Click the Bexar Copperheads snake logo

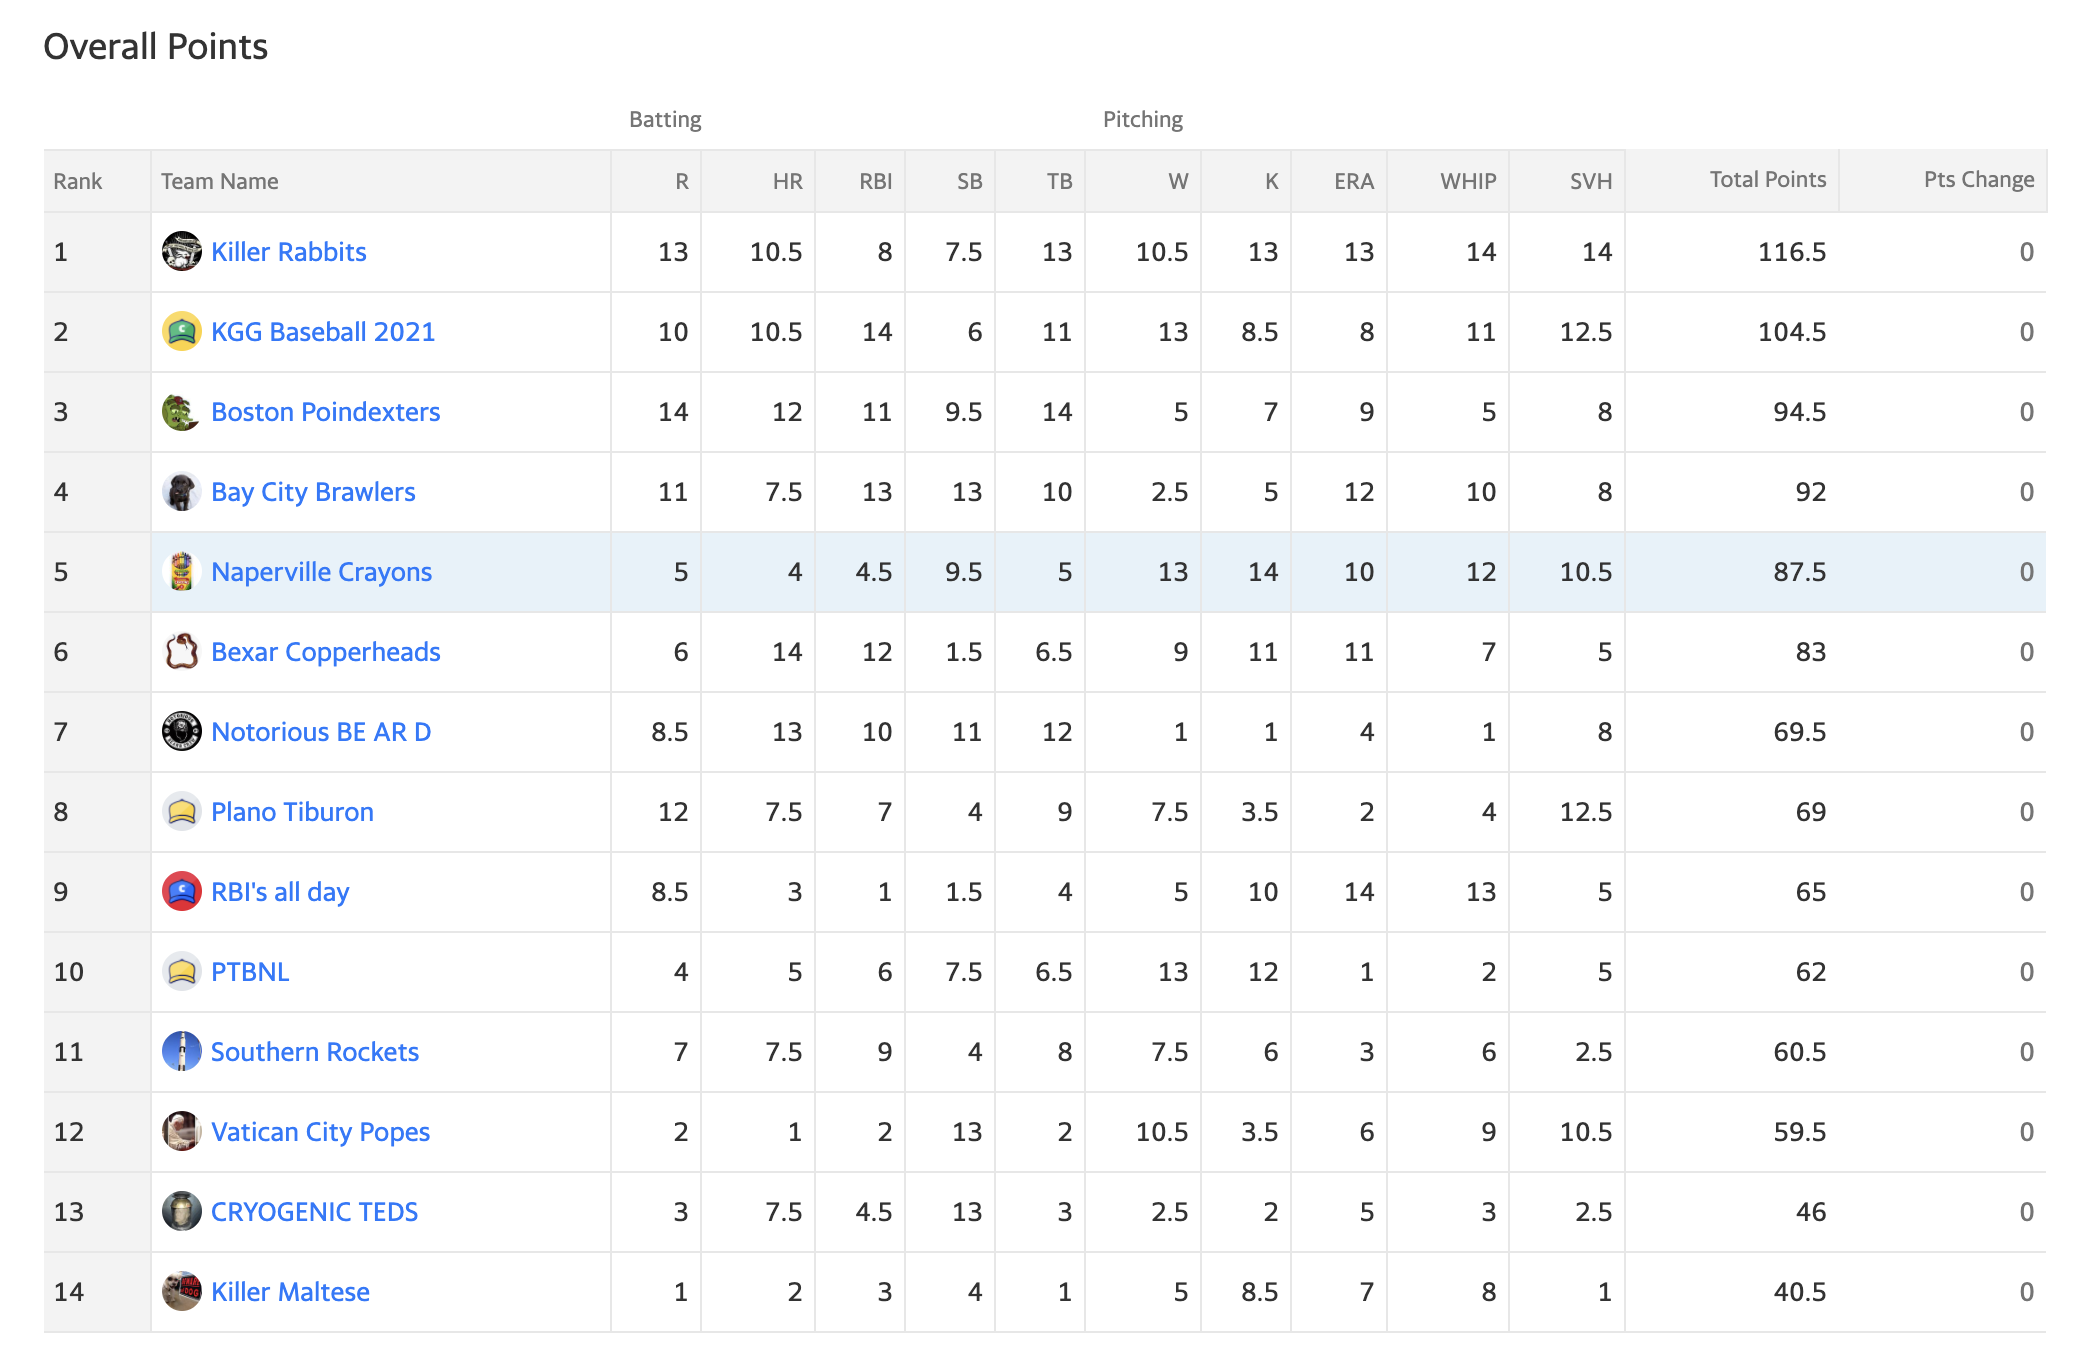point(181,651)
